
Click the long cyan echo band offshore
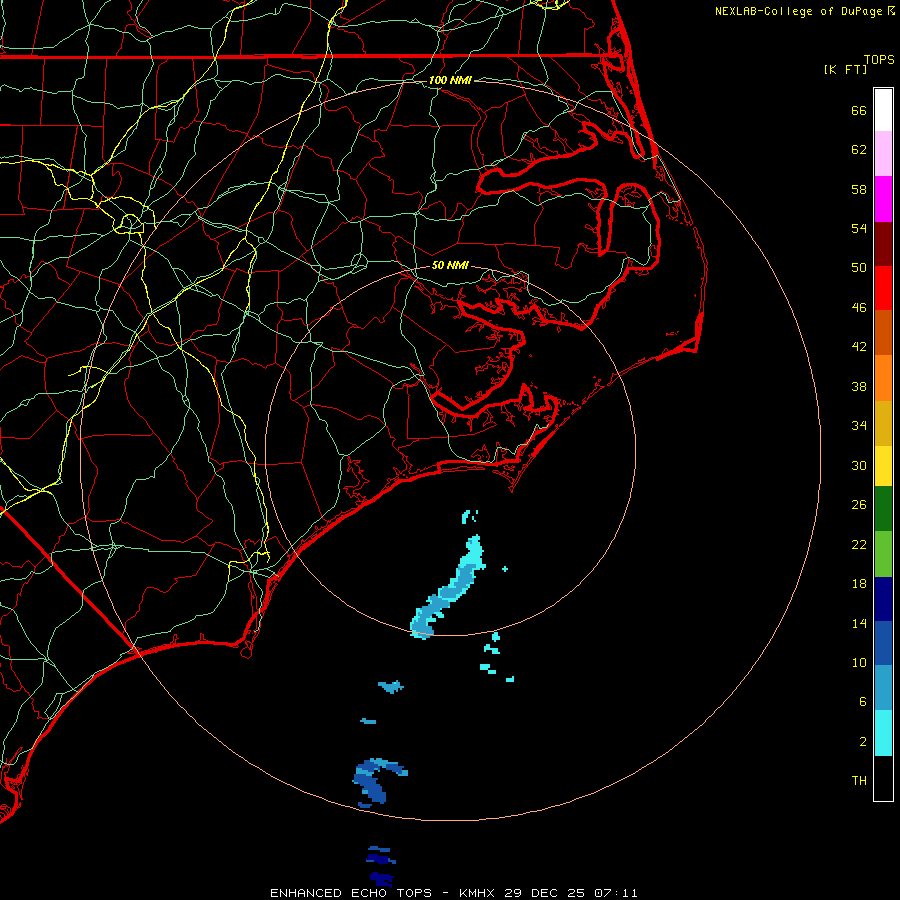[x=451, y=588]
